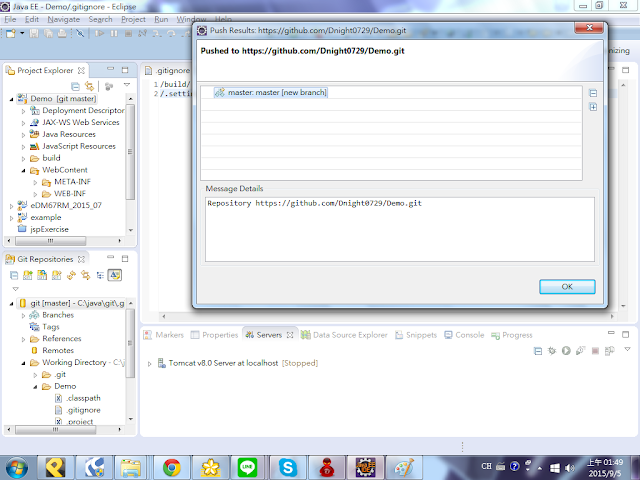Expand the eDM67RM_2015_07 project
Viewport: 640px width, 480px height.
pos(11,206)
